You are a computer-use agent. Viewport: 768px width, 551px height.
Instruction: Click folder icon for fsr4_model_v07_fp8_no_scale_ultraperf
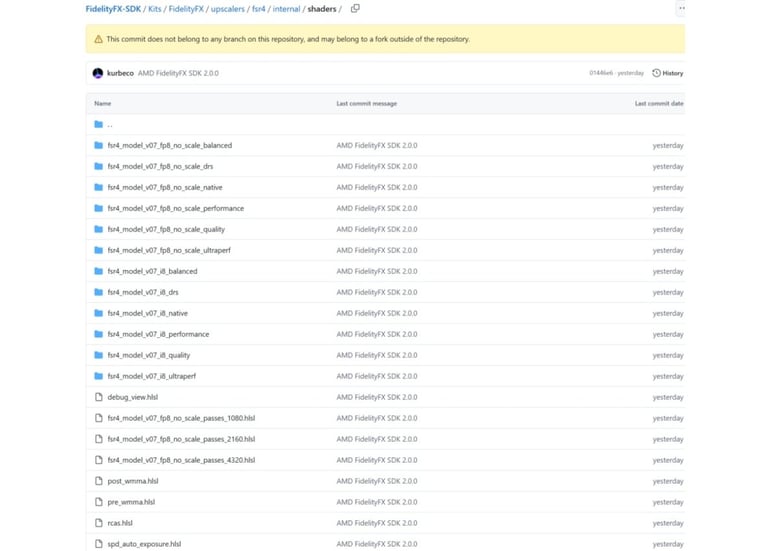(x=98, y=250)
